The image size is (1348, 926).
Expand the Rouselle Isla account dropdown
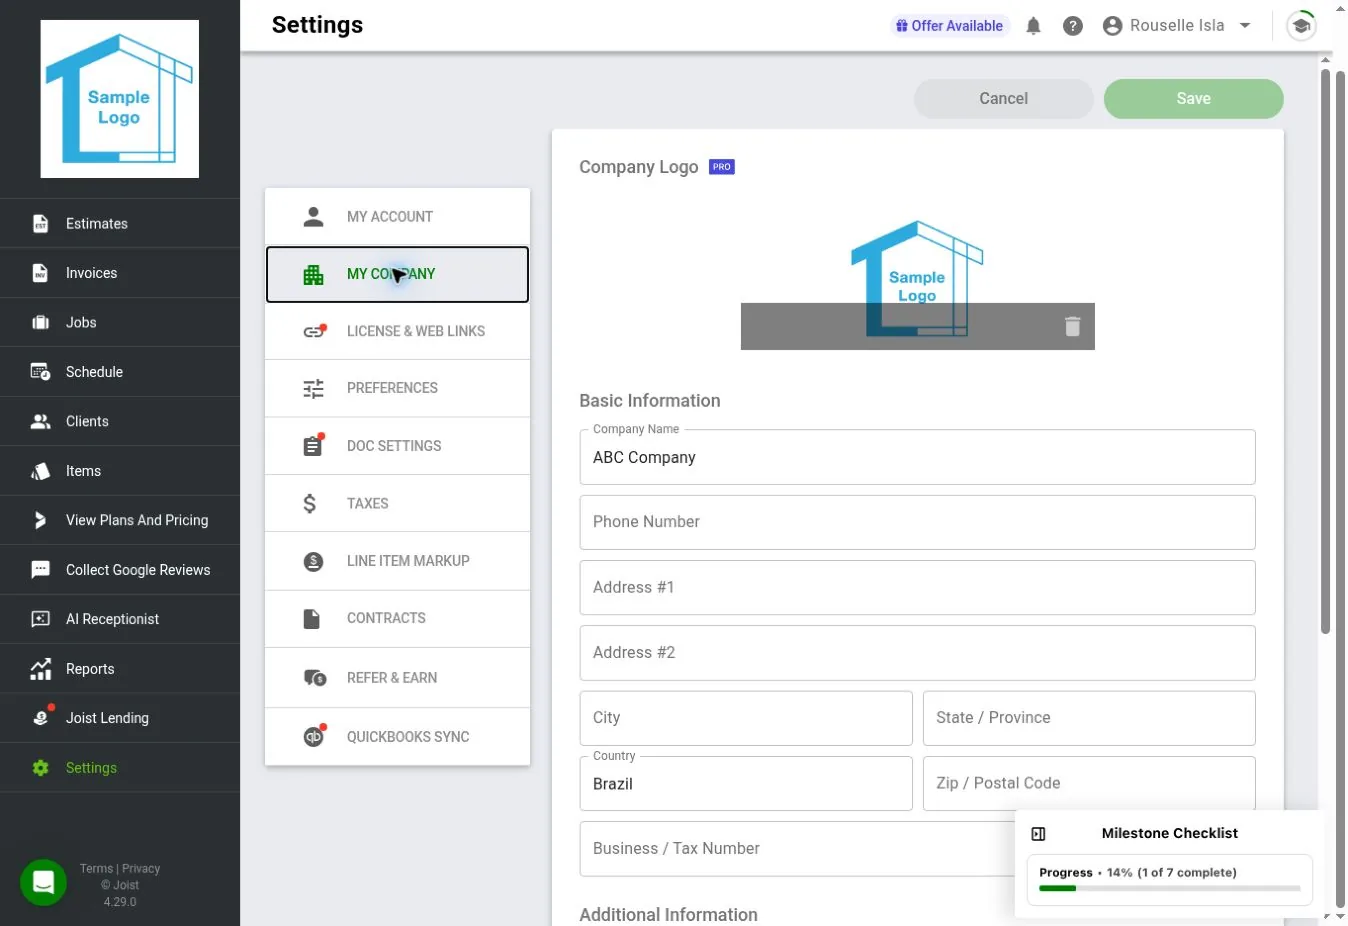click(x=1177, y=26)
